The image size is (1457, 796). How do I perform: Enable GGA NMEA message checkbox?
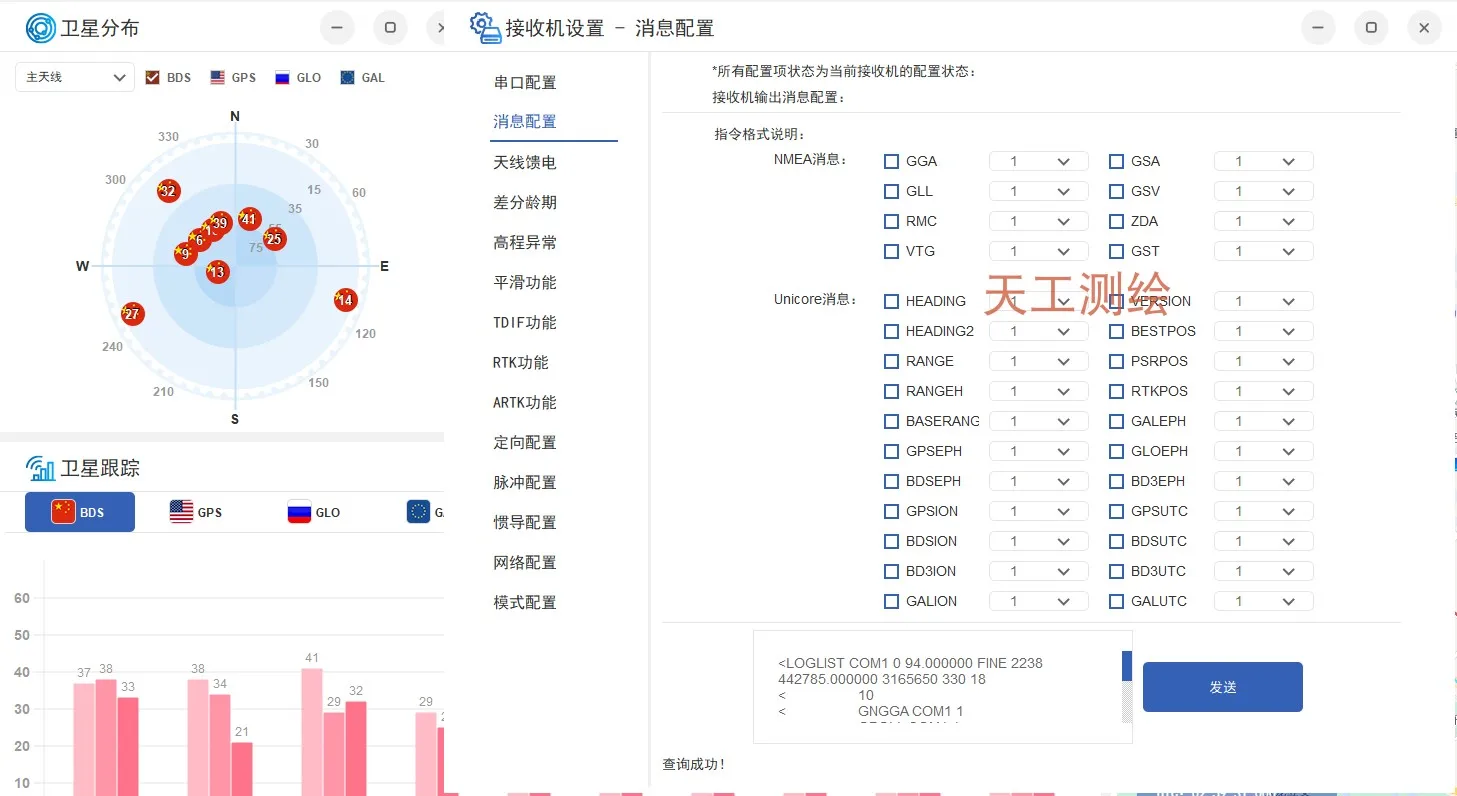892,161
